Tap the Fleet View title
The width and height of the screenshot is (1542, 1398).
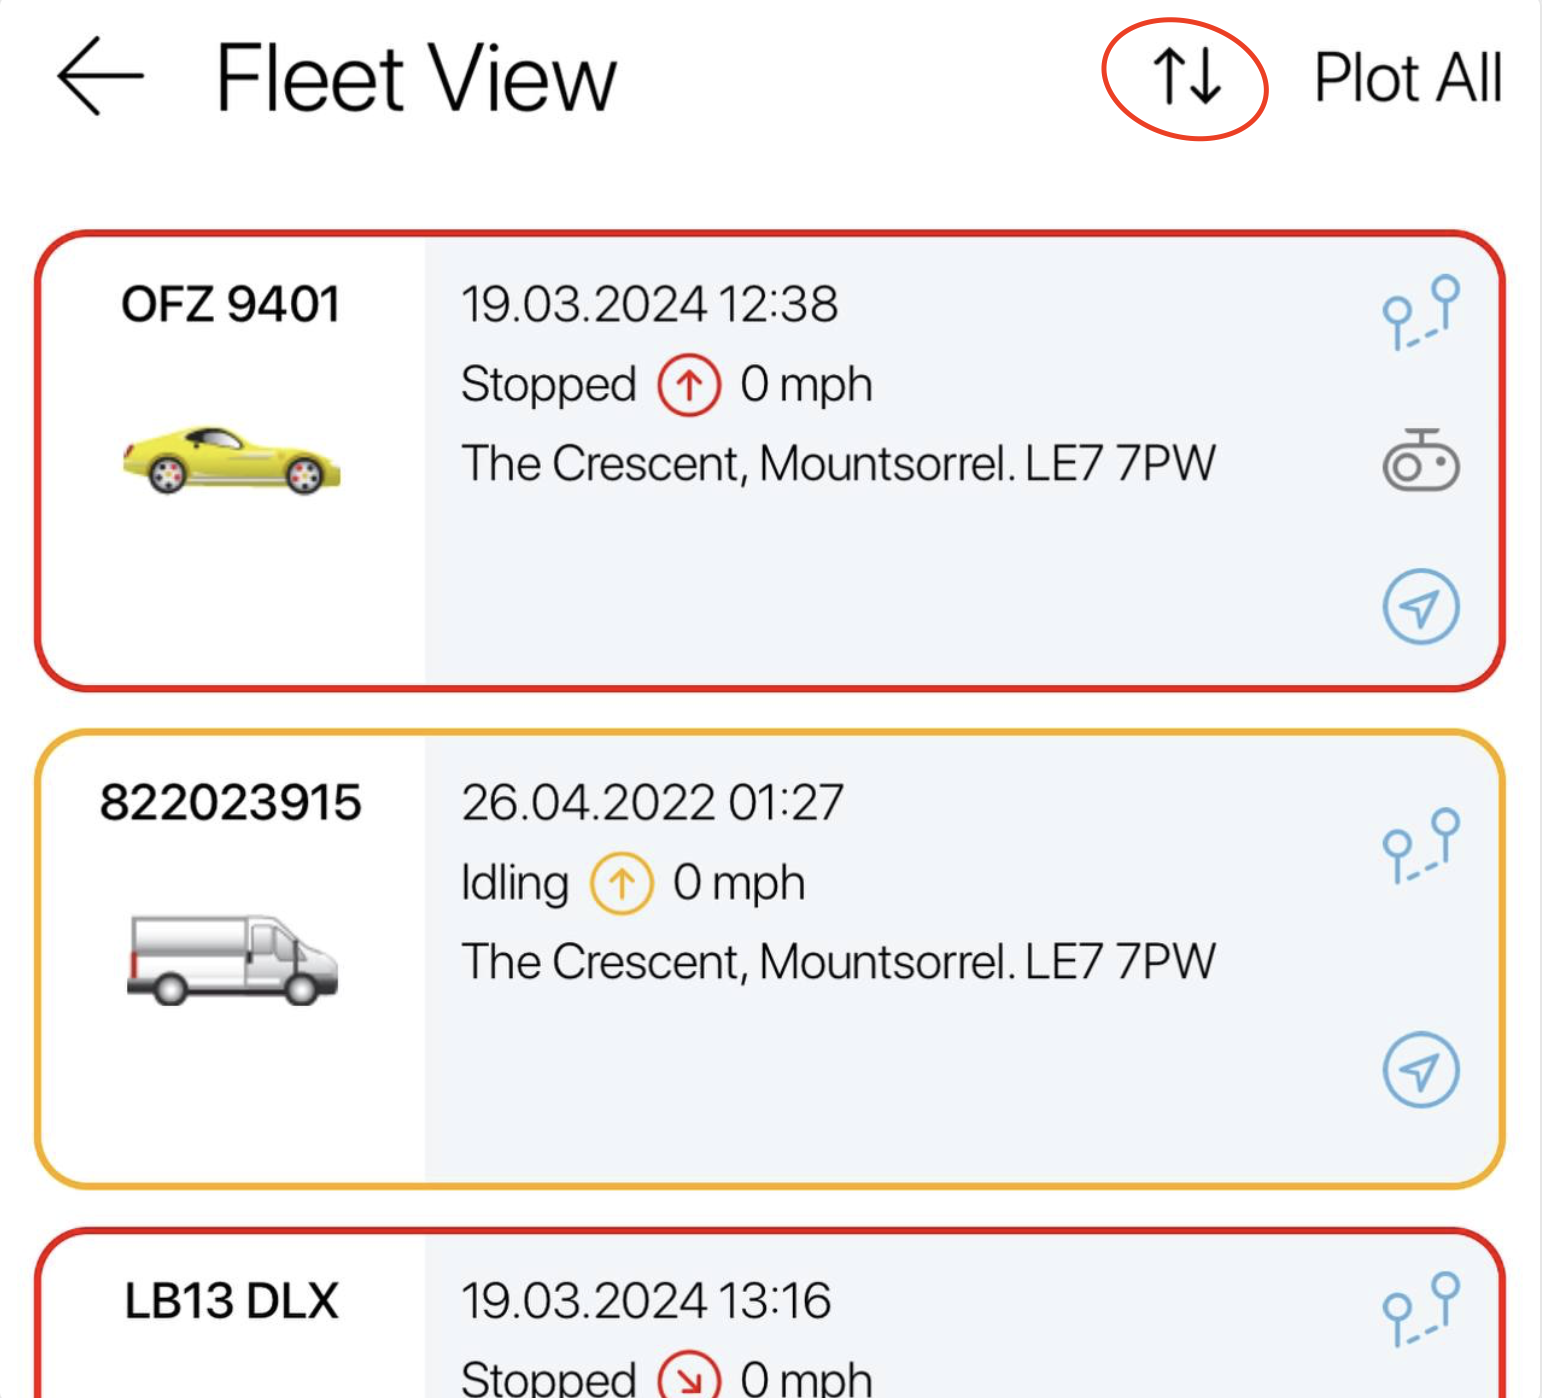(x=416, y=78)
